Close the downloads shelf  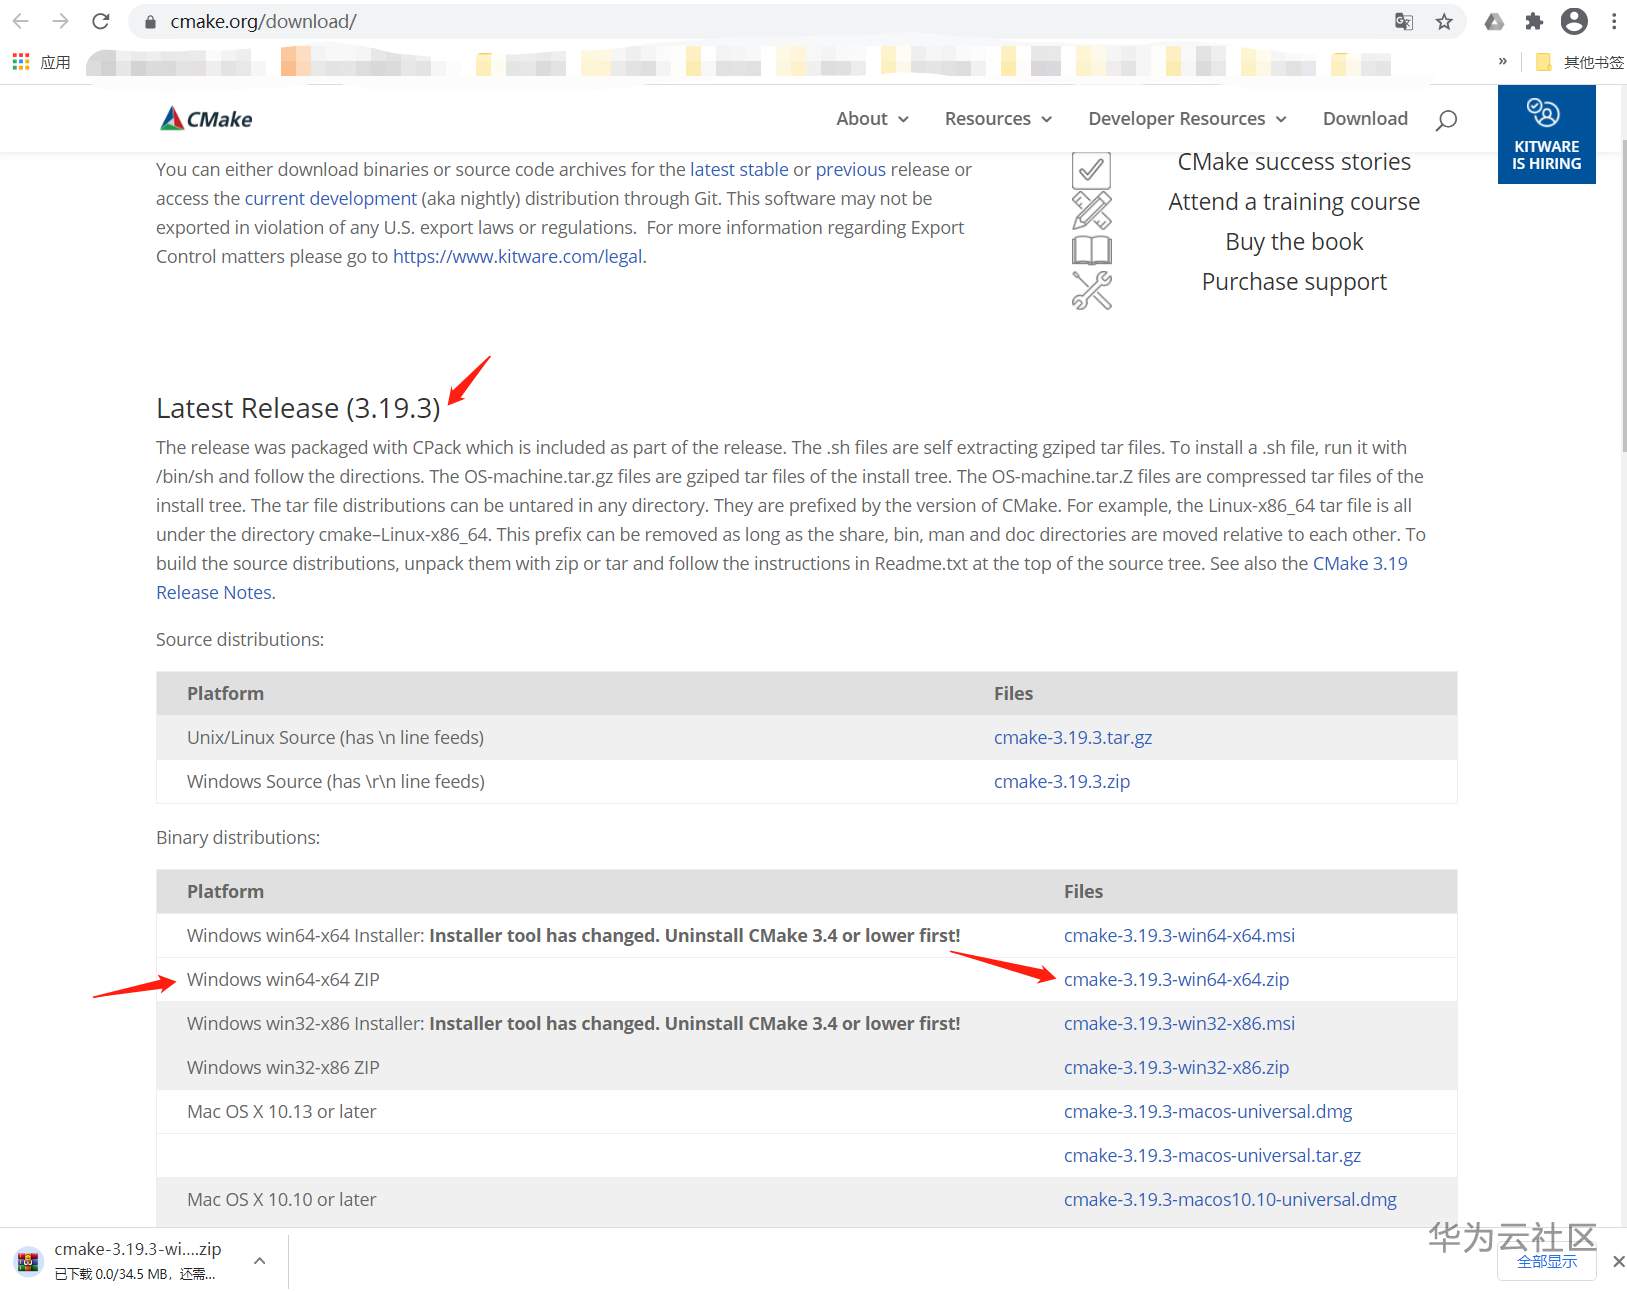click(1618, 1262)
